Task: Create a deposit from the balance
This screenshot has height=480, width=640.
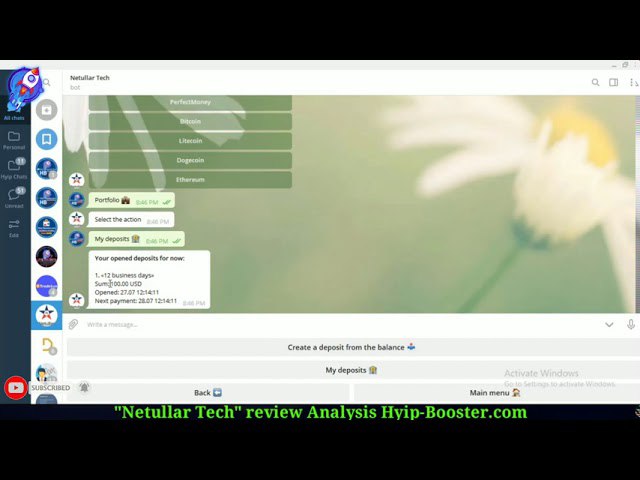Action: tap(351, 347)
